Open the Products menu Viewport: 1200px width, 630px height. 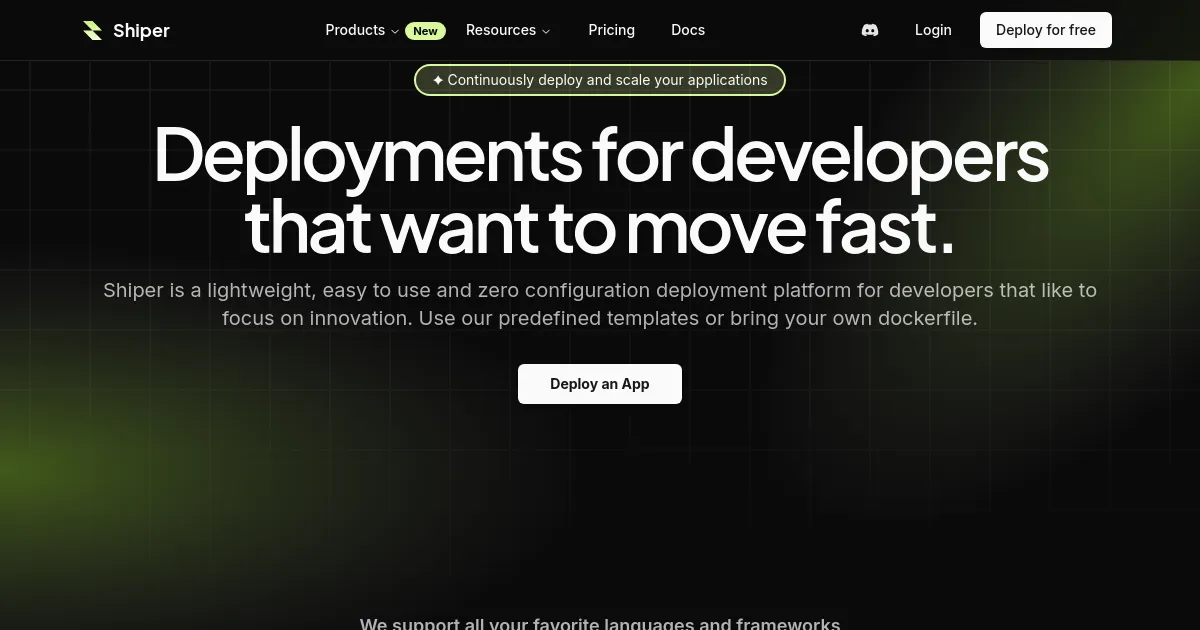pyautogui.click(x=355, y=30)
